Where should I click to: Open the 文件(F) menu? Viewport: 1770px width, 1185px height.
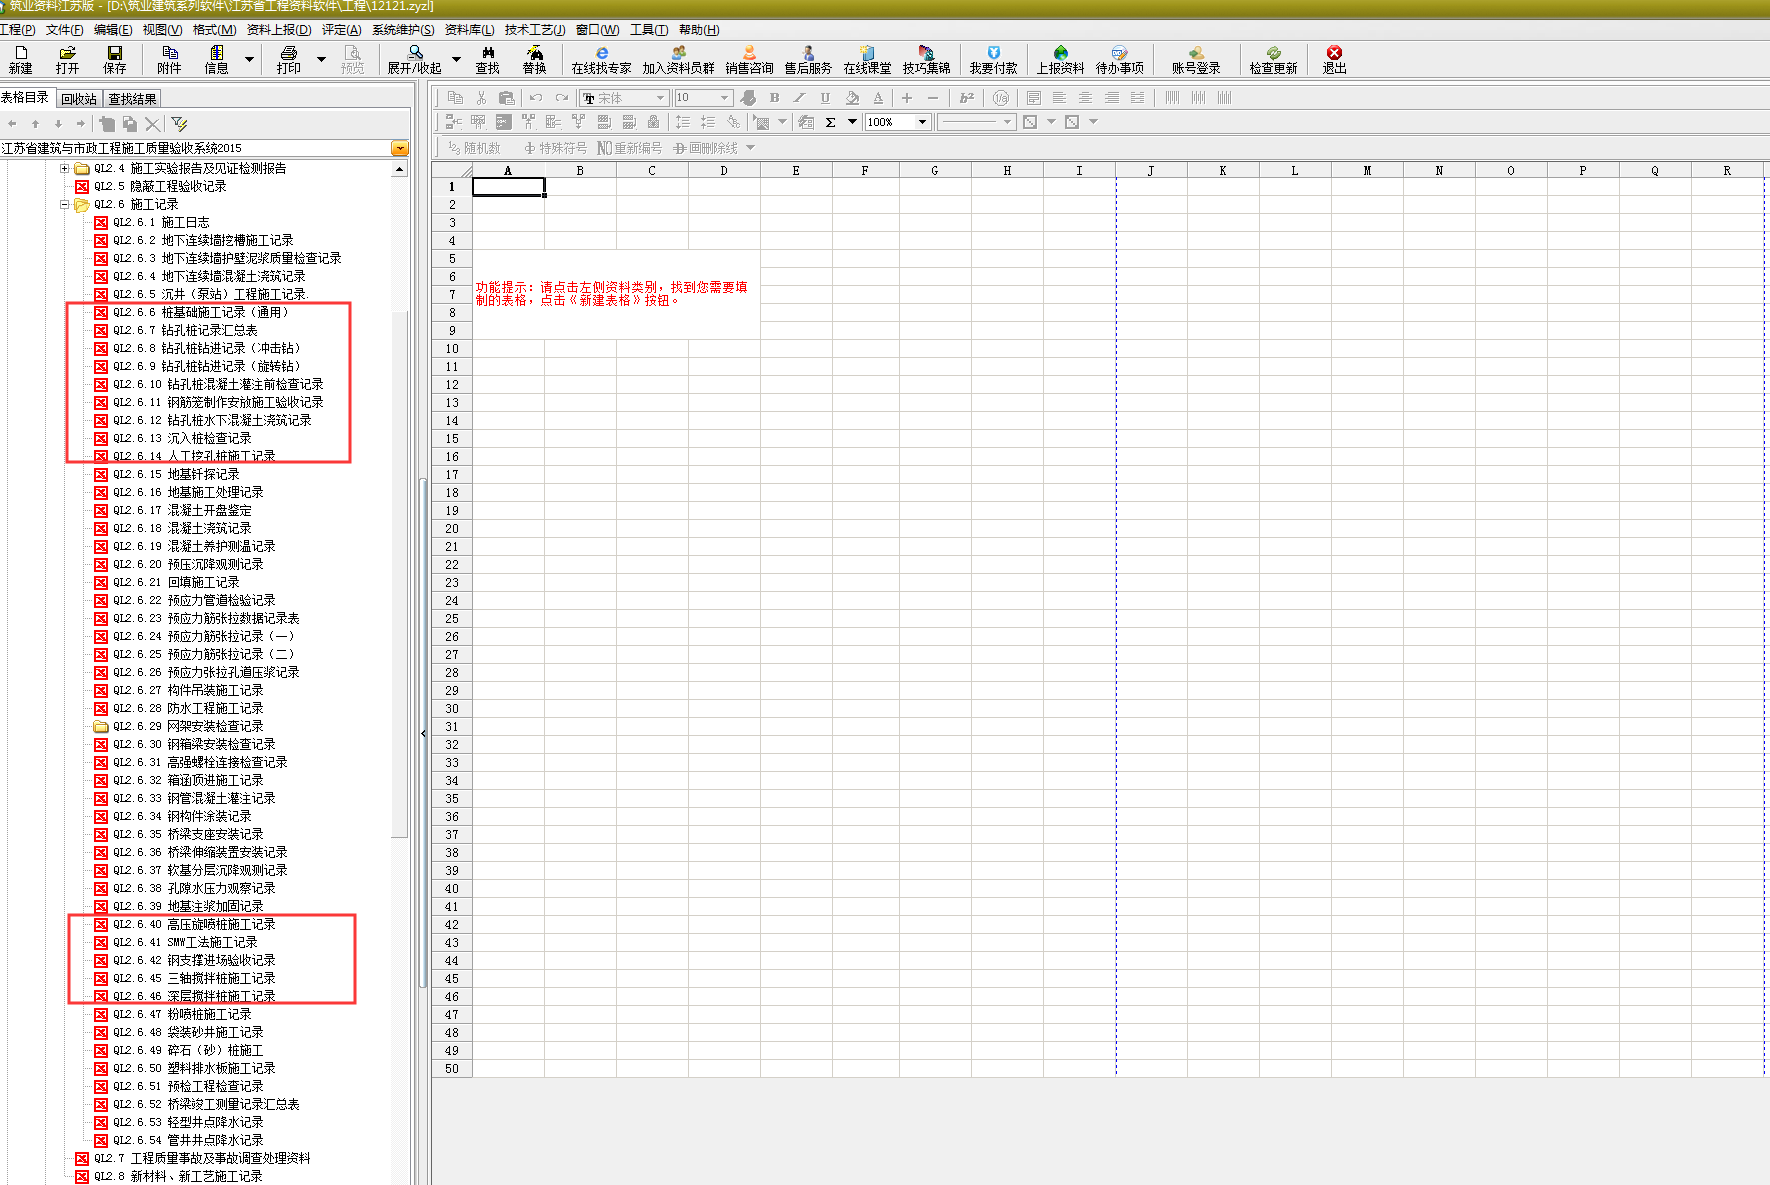pyautogui.click(x=65, y=30)
